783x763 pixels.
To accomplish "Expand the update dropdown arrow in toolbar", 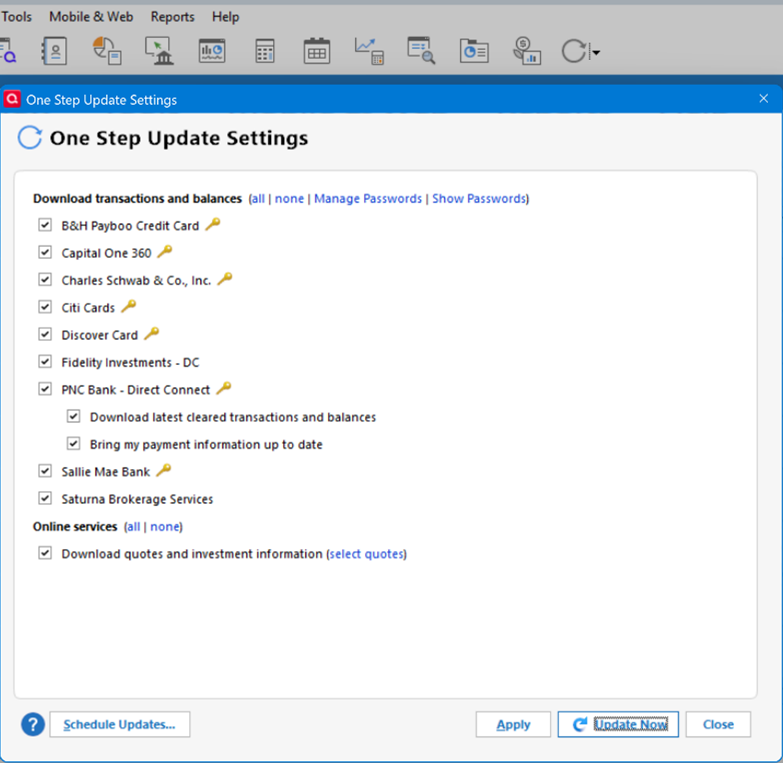I will point(596,52).
